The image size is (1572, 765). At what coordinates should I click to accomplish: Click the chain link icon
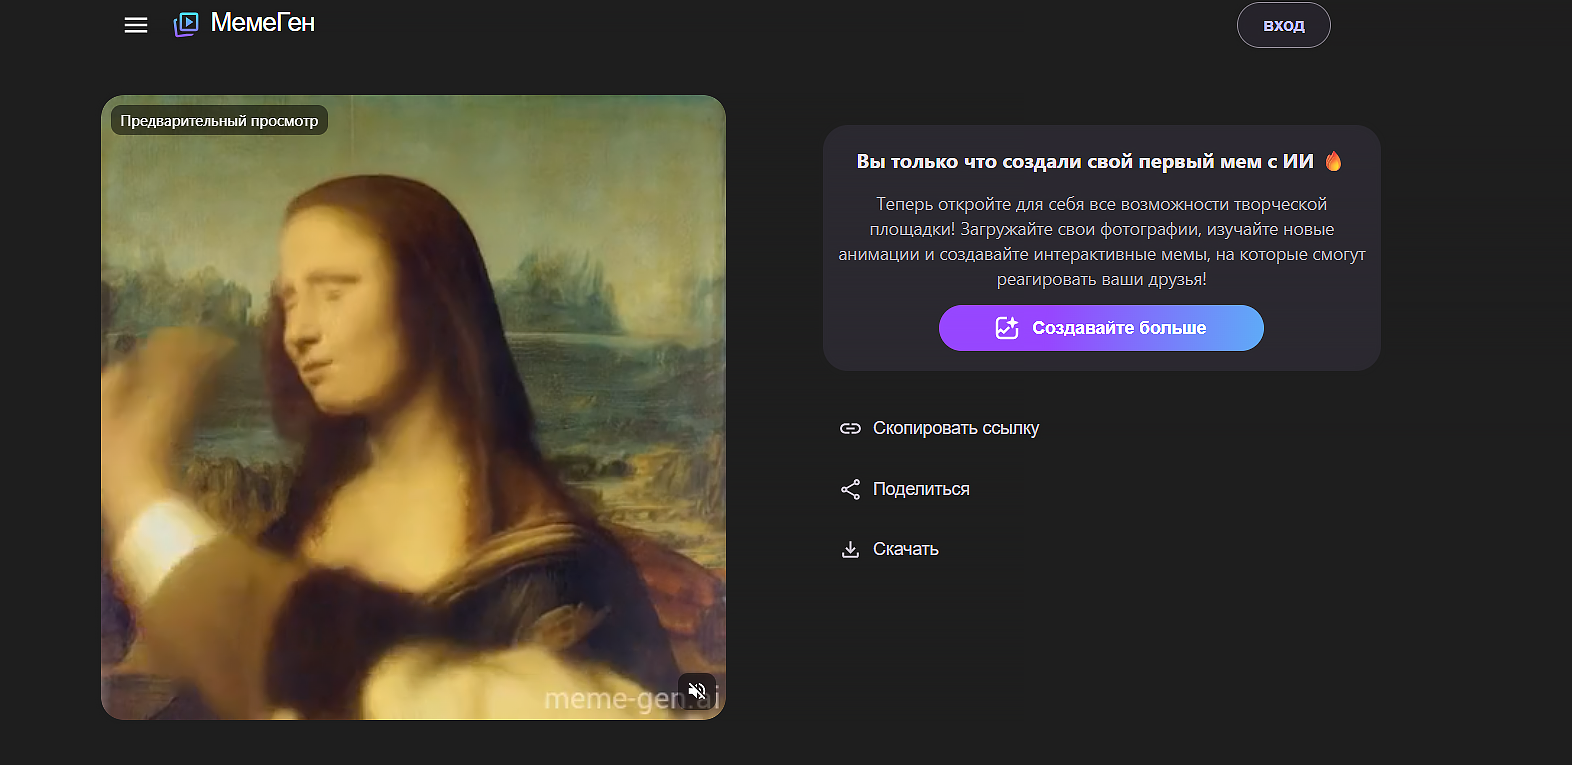850,428
